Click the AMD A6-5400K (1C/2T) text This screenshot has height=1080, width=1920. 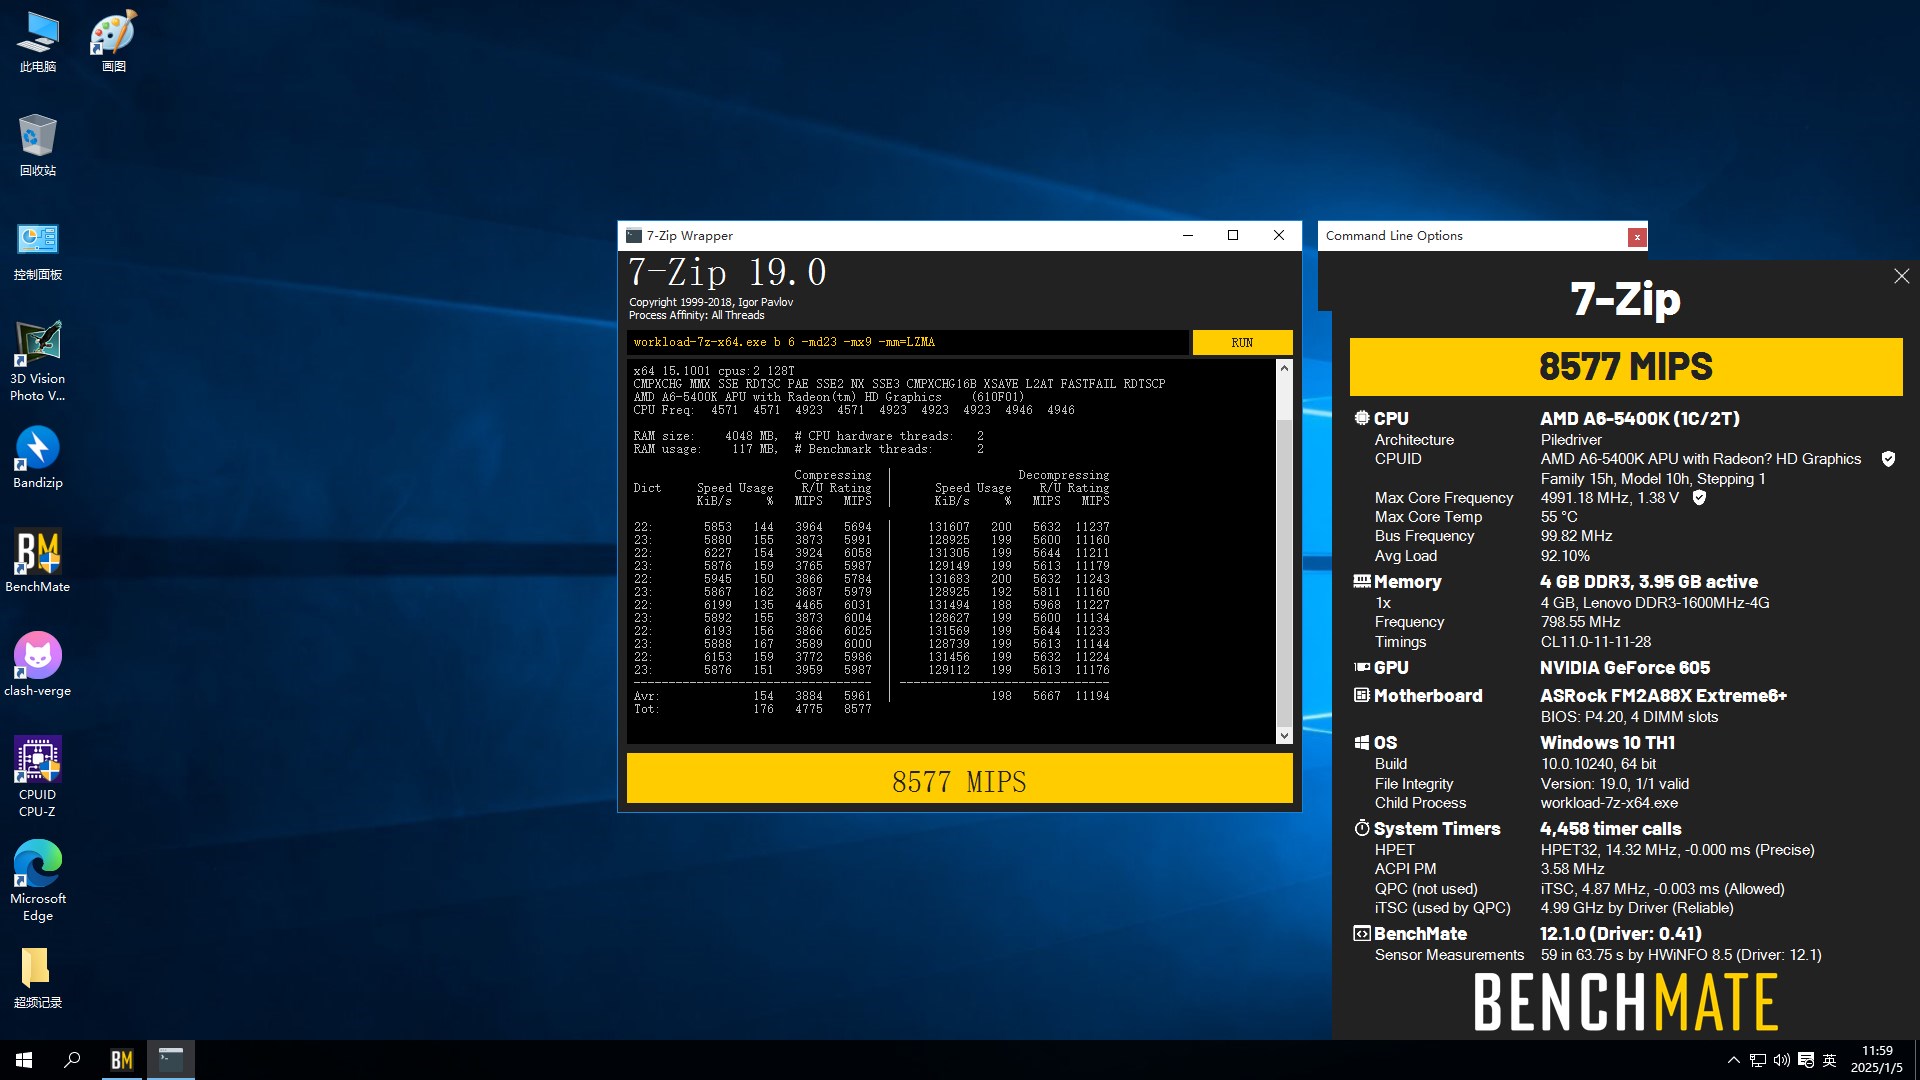click(1640, 419)
